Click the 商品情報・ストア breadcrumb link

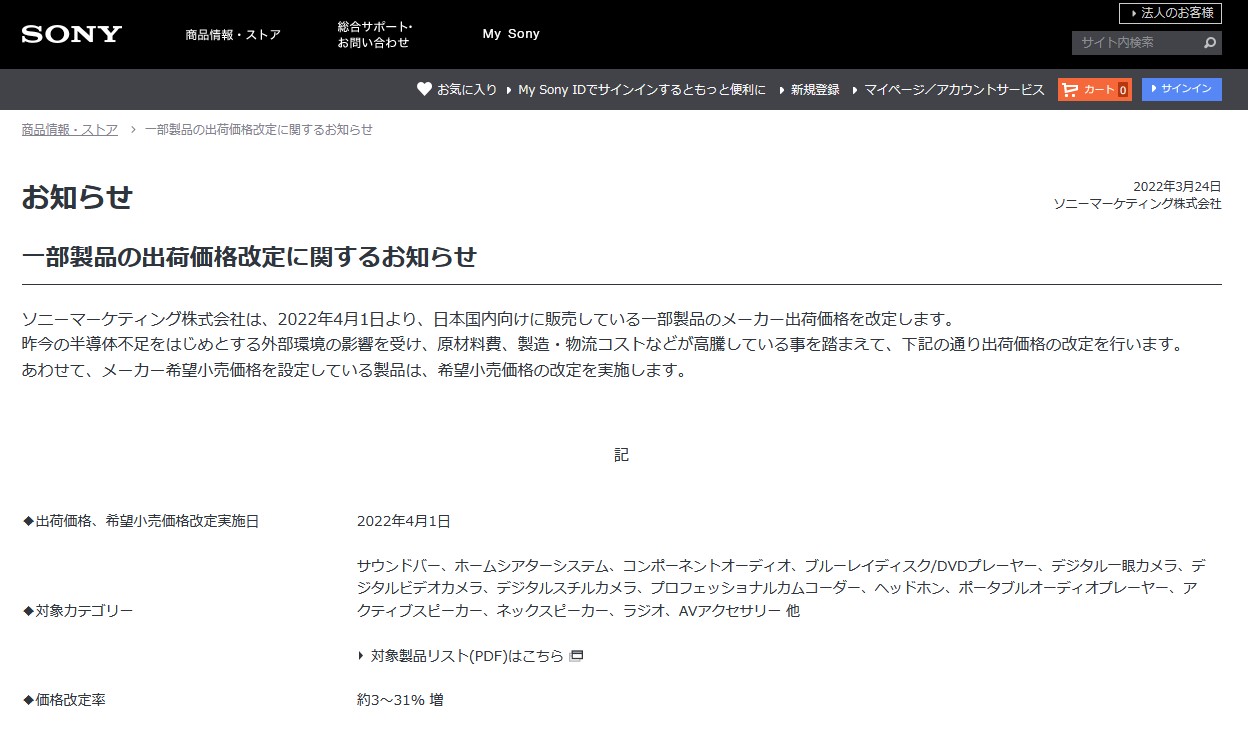coord(70,130)
